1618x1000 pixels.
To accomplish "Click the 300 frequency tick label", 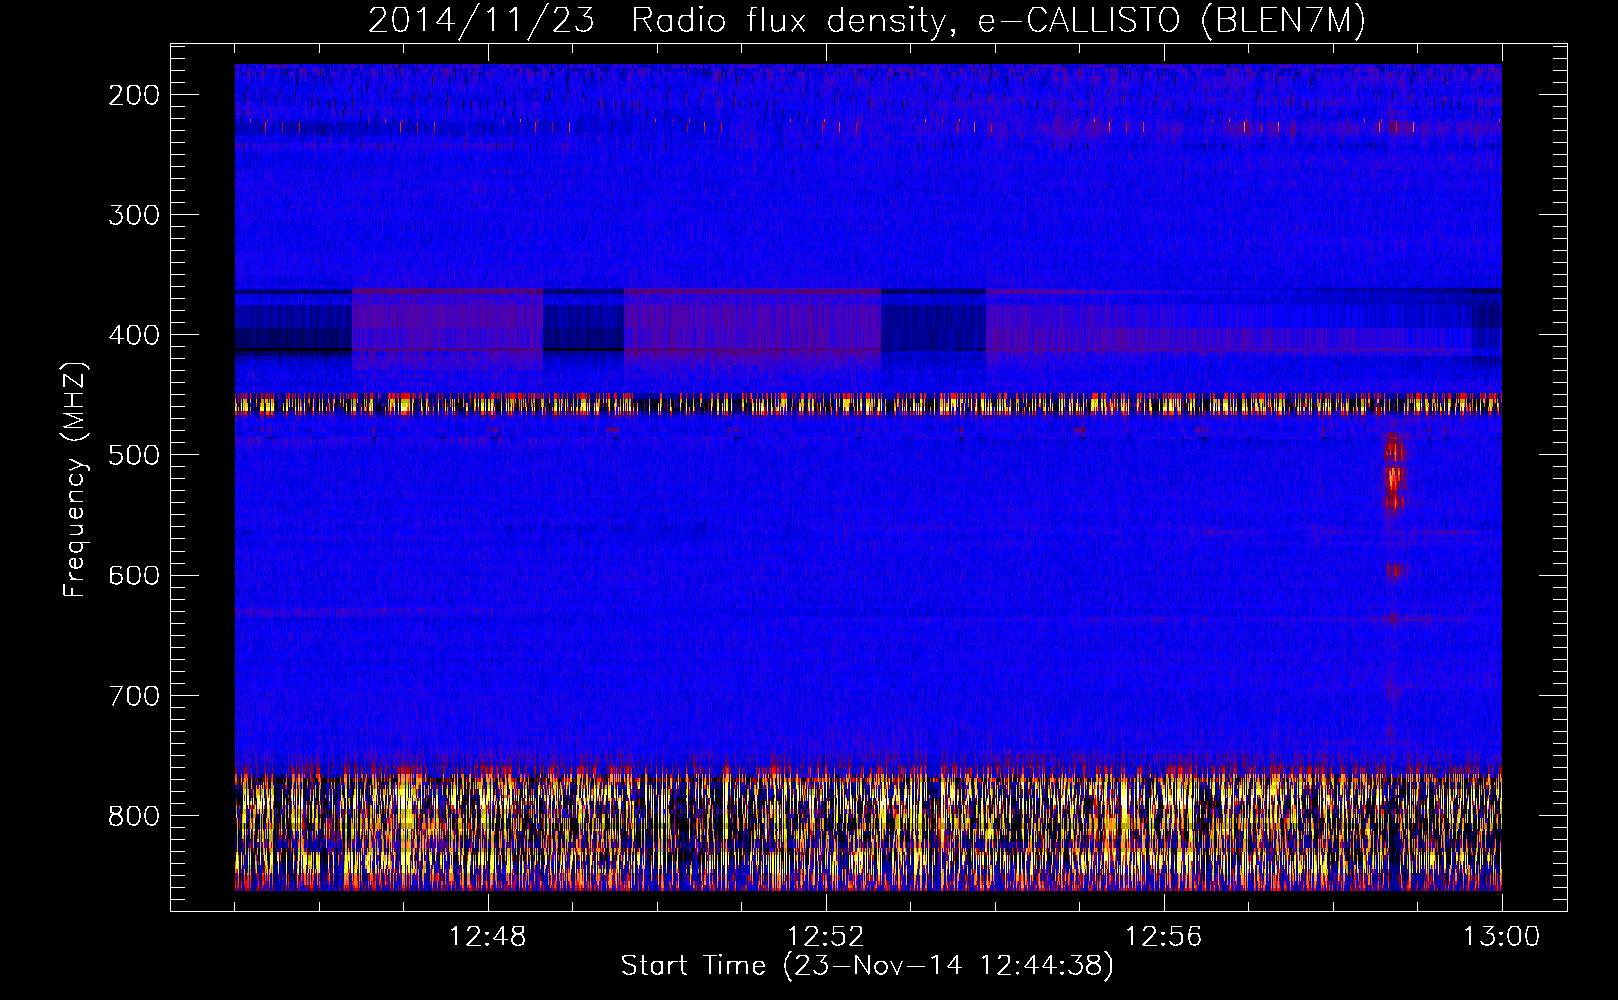I will [x=134, y=215].
